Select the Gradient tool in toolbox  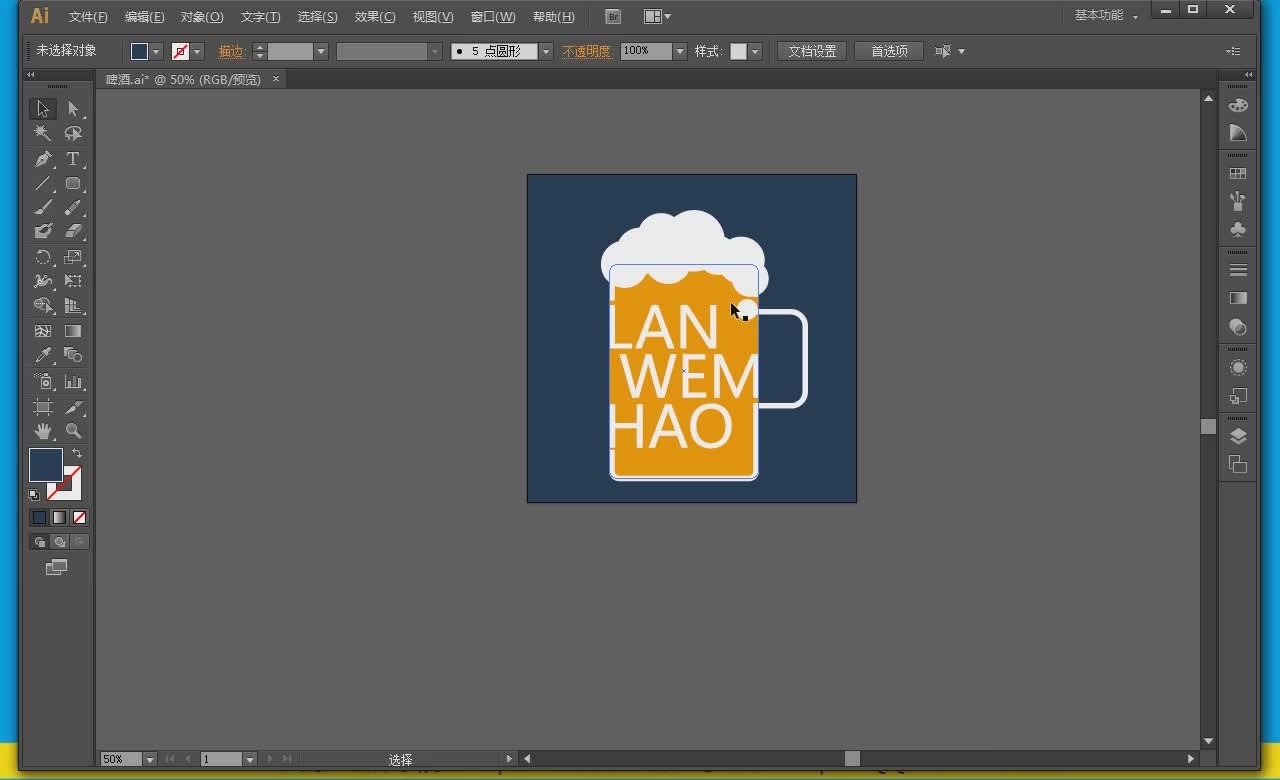coord(73,331)
